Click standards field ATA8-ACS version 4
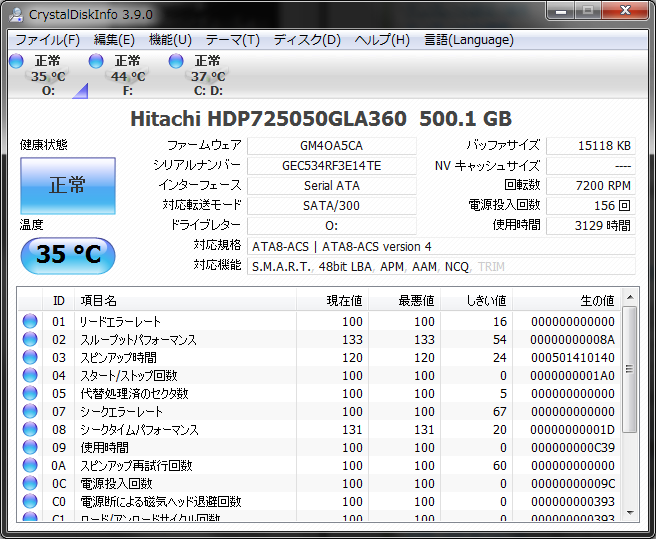 point(441,246)
